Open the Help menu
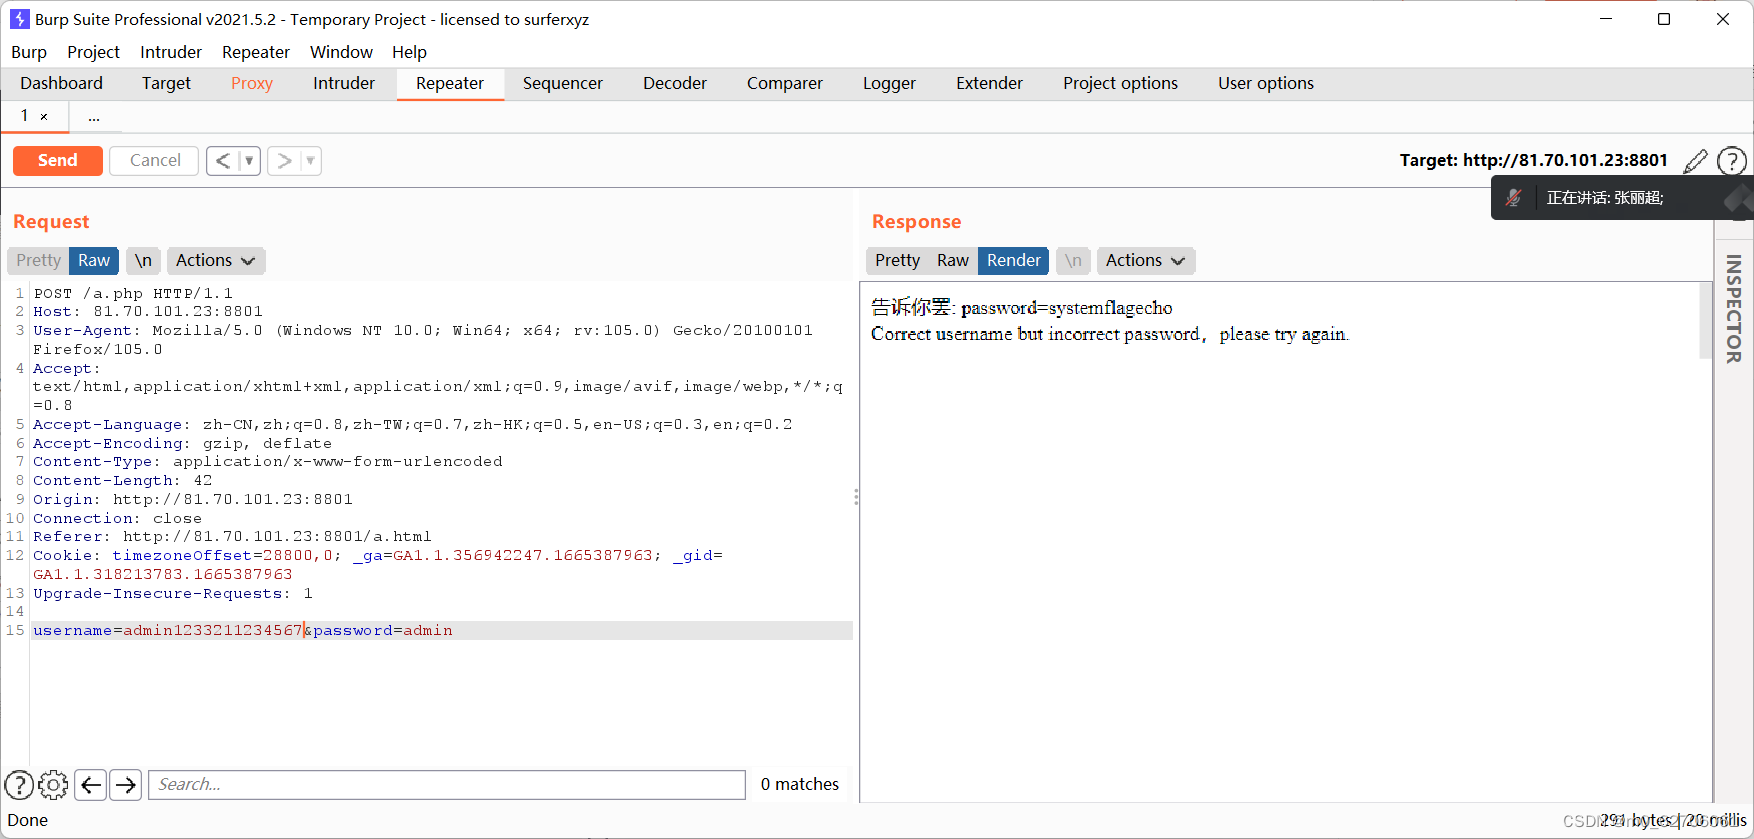The width and height of the screenshot is (1754, 839). coord(409,52)
